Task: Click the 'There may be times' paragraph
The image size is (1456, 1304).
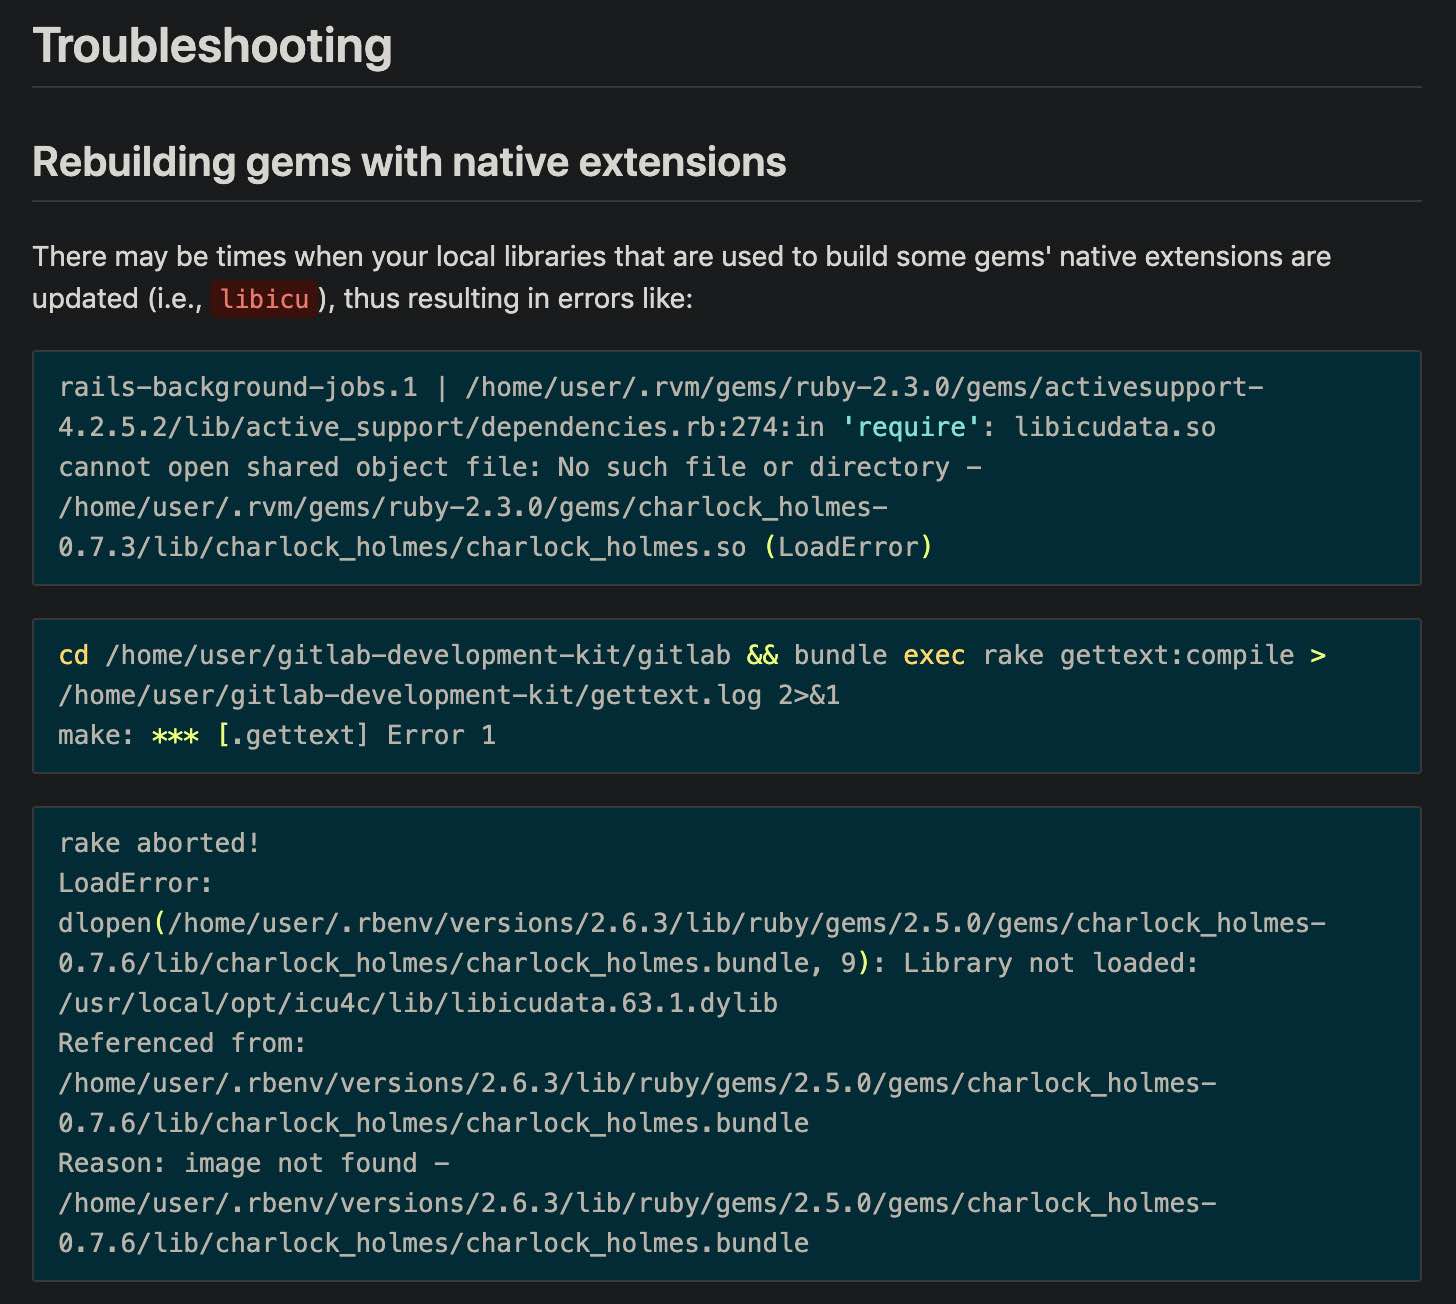Action: [x=681, y=277]
